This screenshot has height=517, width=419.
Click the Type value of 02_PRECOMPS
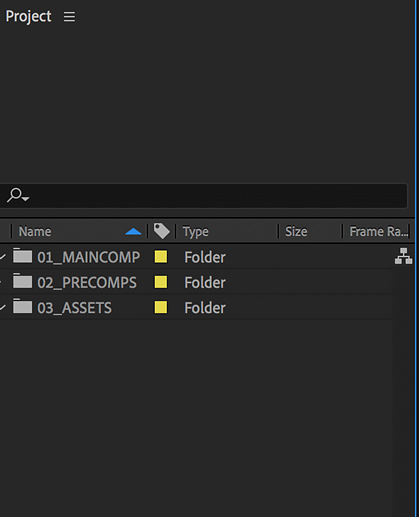point(205,282)
